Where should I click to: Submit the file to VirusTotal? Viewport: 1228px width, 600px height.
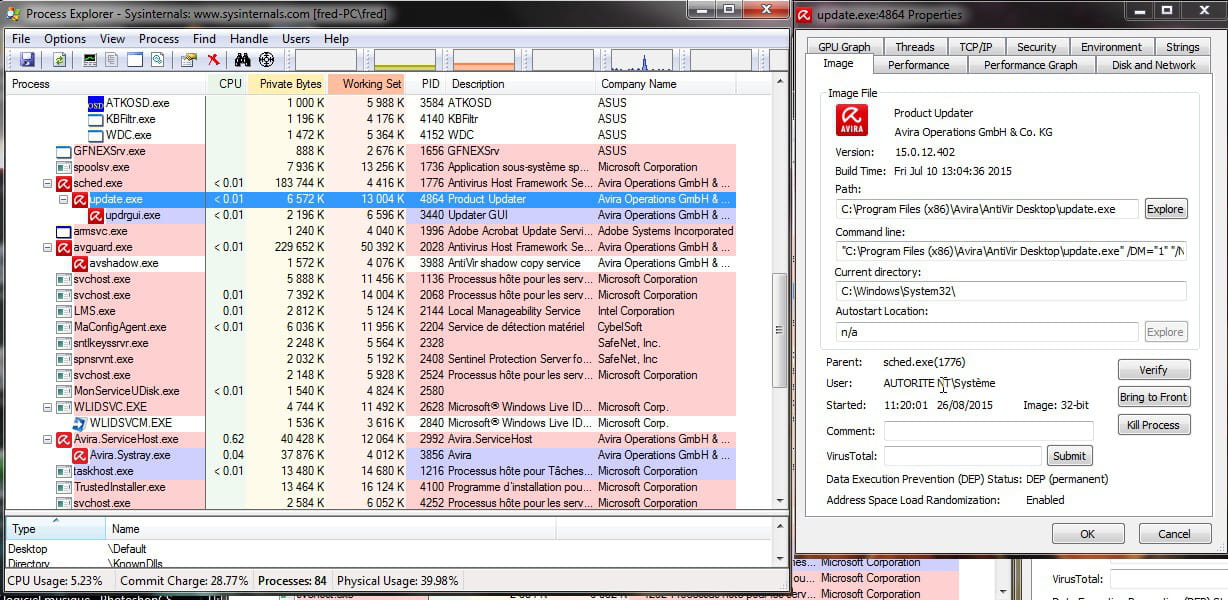(1069, 456)
